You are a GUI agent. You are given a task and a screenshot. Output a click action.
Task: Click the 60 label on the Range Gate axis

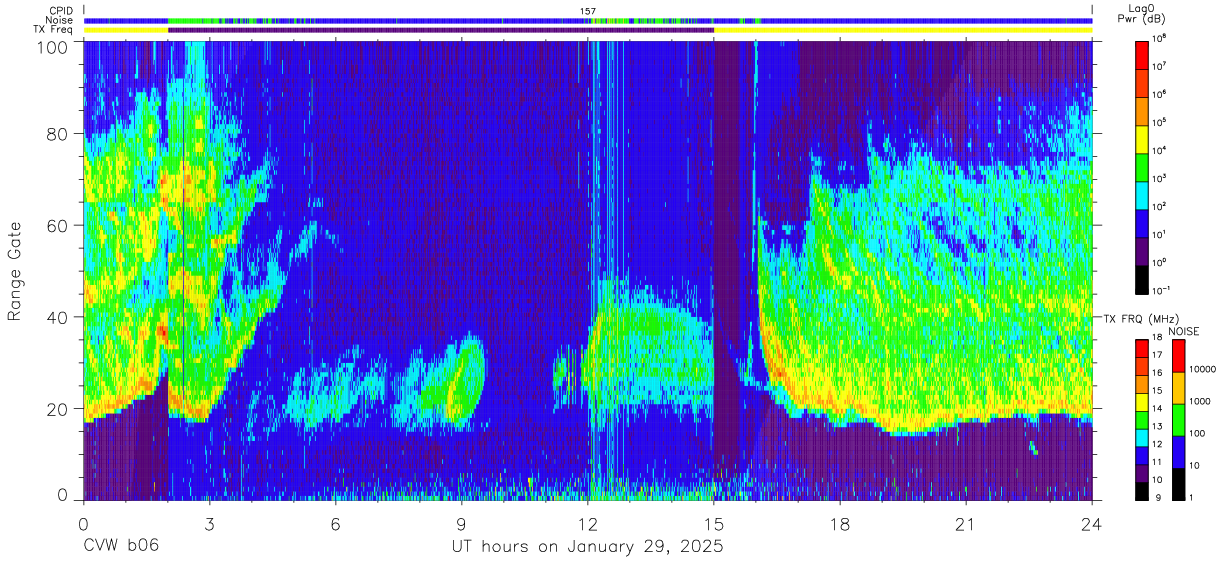pyautogui.click(x=57, y=225)
